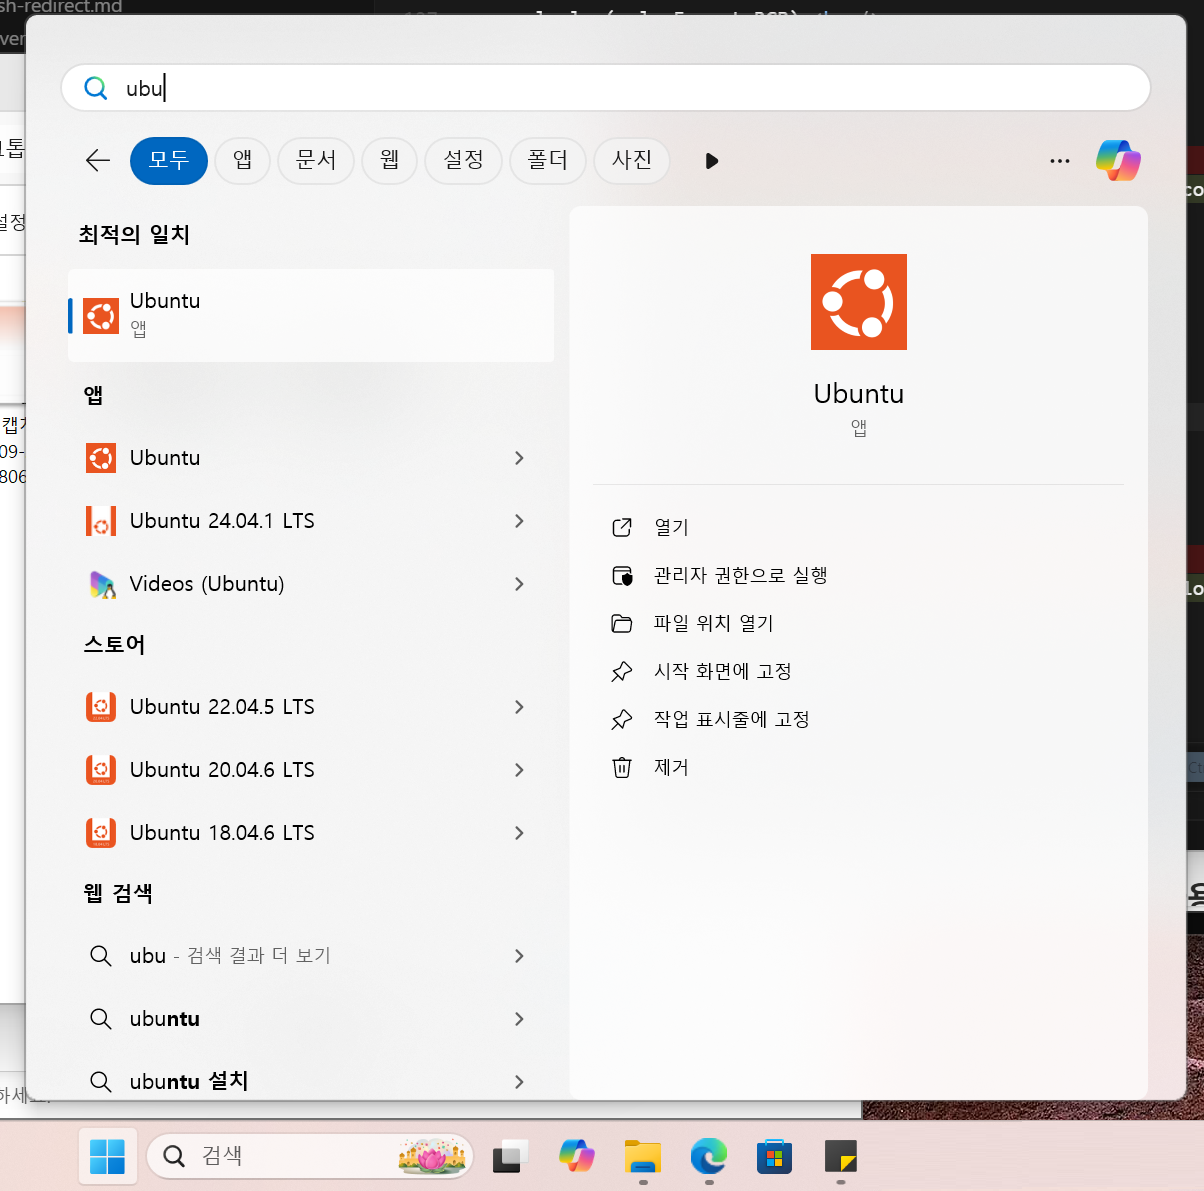Viewport: 1204px width, 1191px height.
Task: Switch to the 폴더 filter tab
Action: tap(548, 160)
